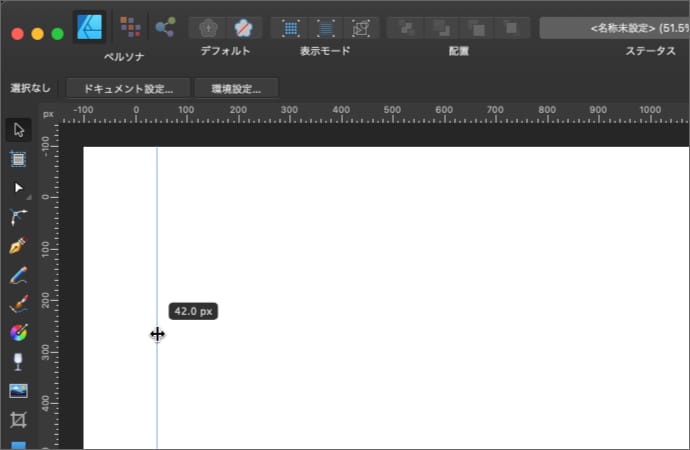Select the Transparency tool wine glass
Image resolution: width=690 pixels, height=450 pixels.
pyautogui.click(x=18, y=361)
